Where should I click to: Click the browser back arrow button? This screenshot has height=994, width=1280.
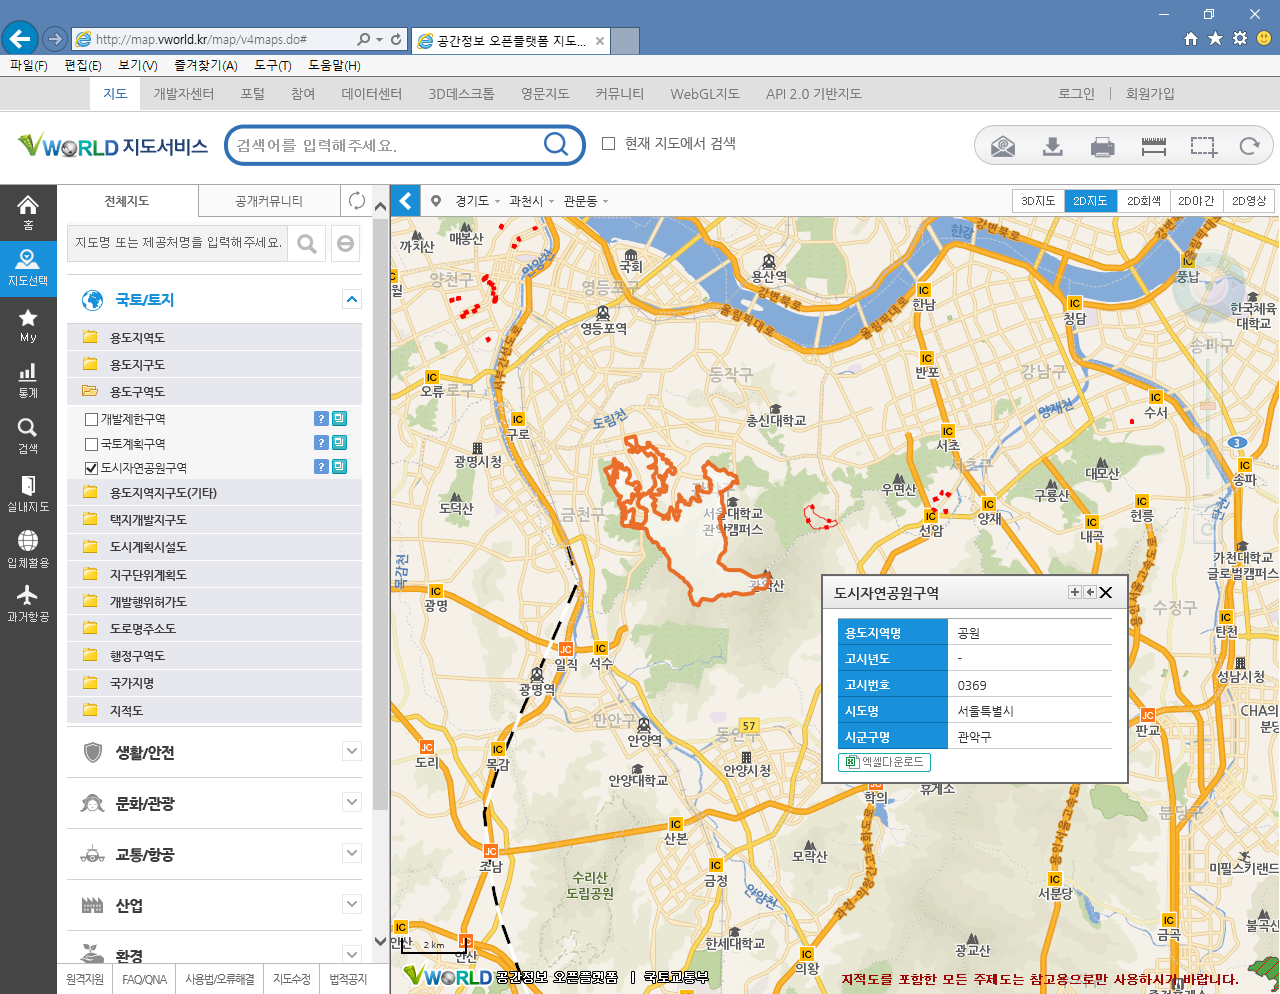(20, 39)
